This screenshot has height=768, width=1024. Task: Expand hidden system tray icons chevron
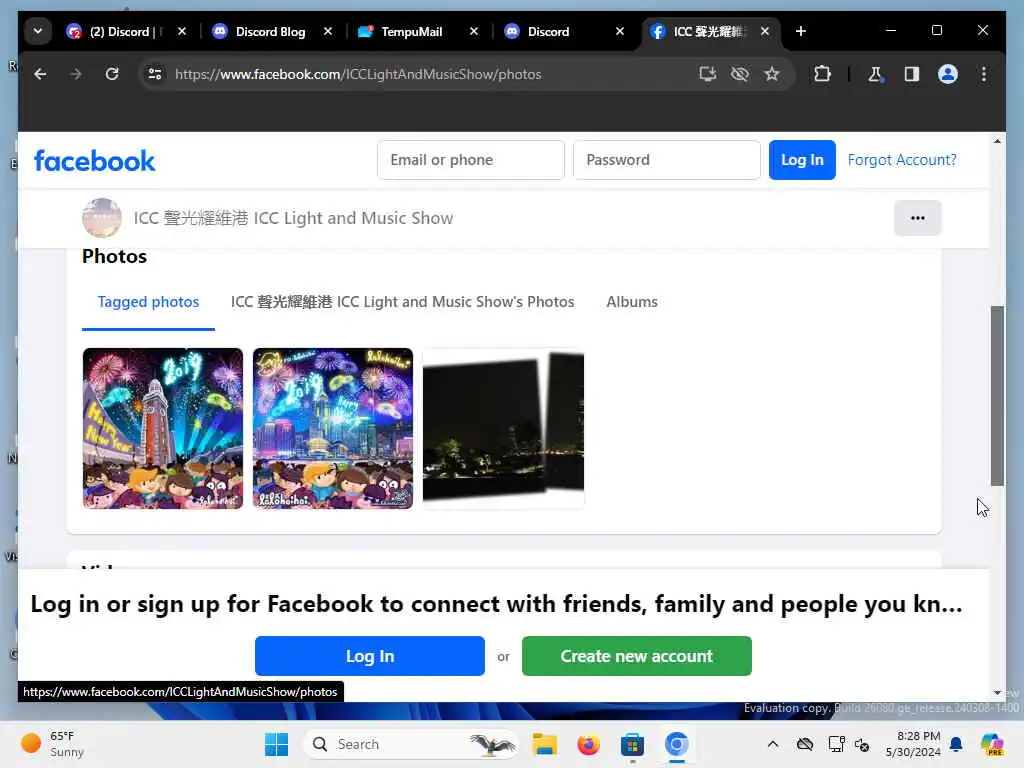(773, 744)
